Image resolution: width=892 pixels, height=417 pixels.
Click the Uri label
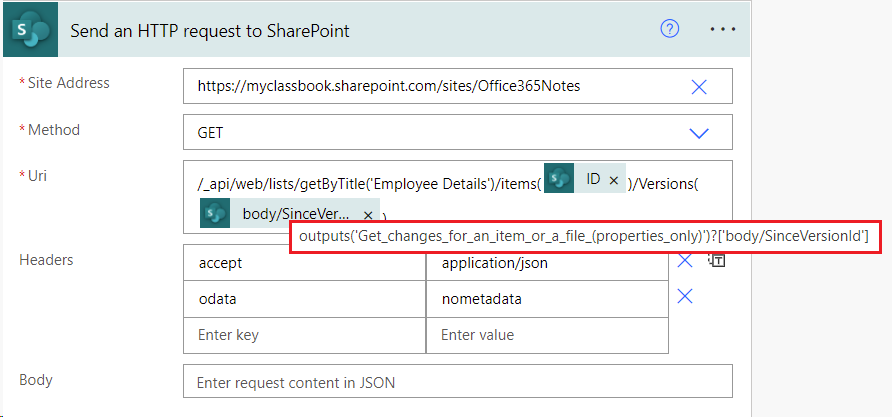pyautogui.click(x=37, y=176)
